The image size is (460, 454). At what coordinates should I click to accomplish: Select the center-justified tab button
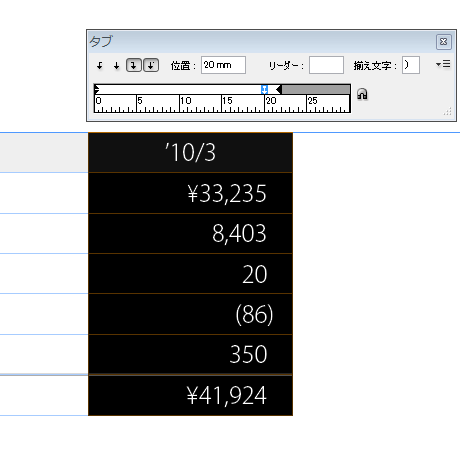point(116,65)
